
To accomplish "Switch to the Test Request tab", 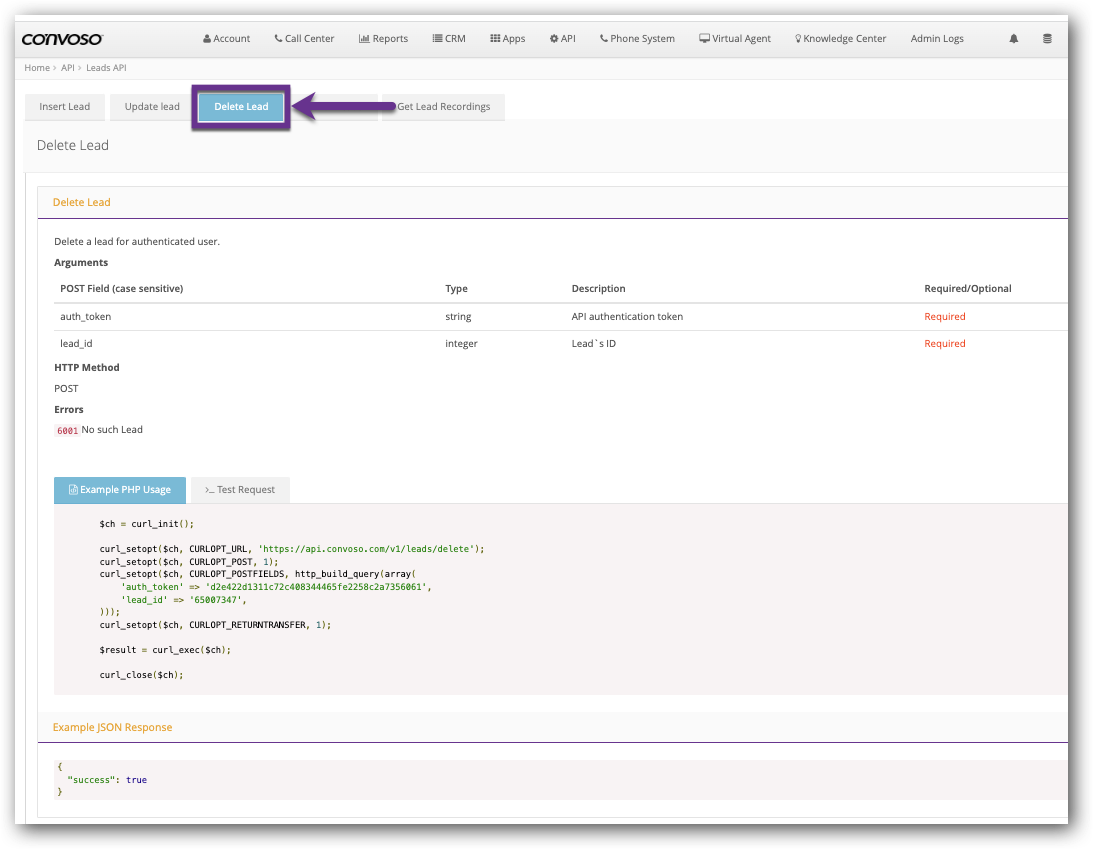I will point(240,490).
